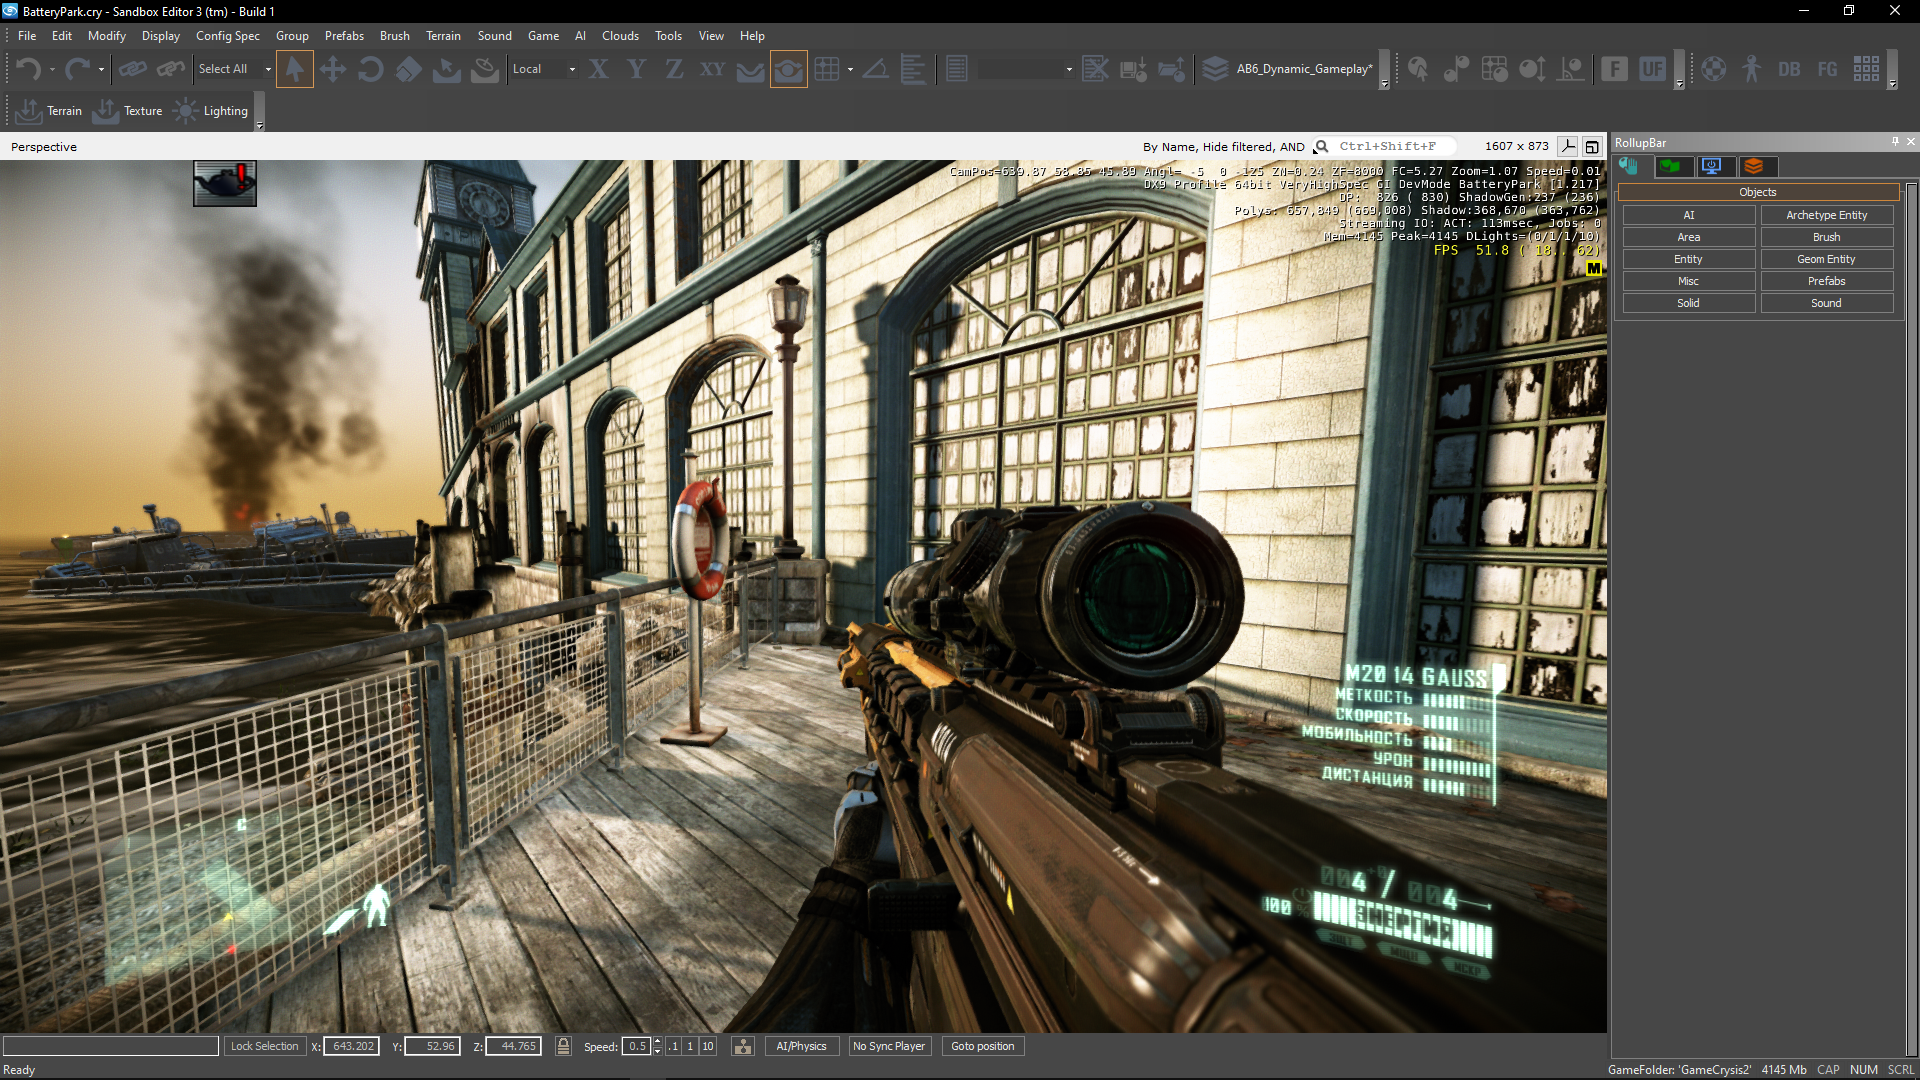Click the Freeze F icon

1614,69
